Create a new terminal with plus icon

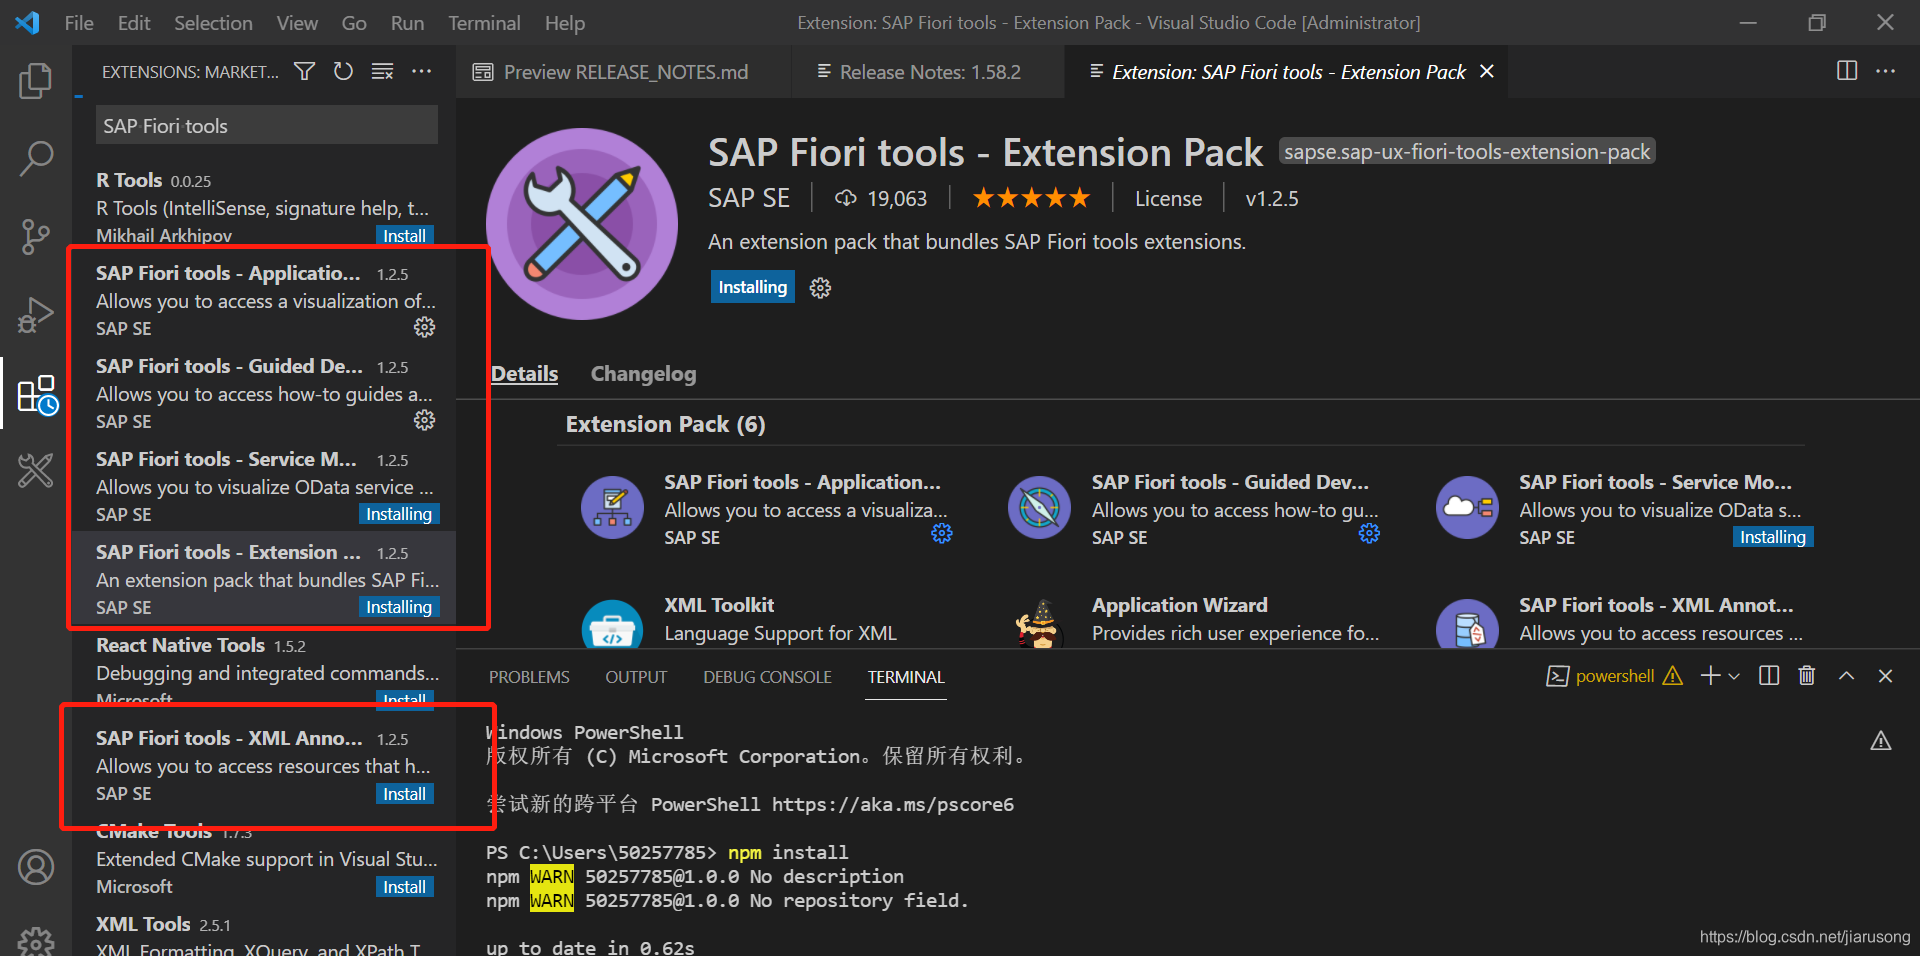[1711, 676]
